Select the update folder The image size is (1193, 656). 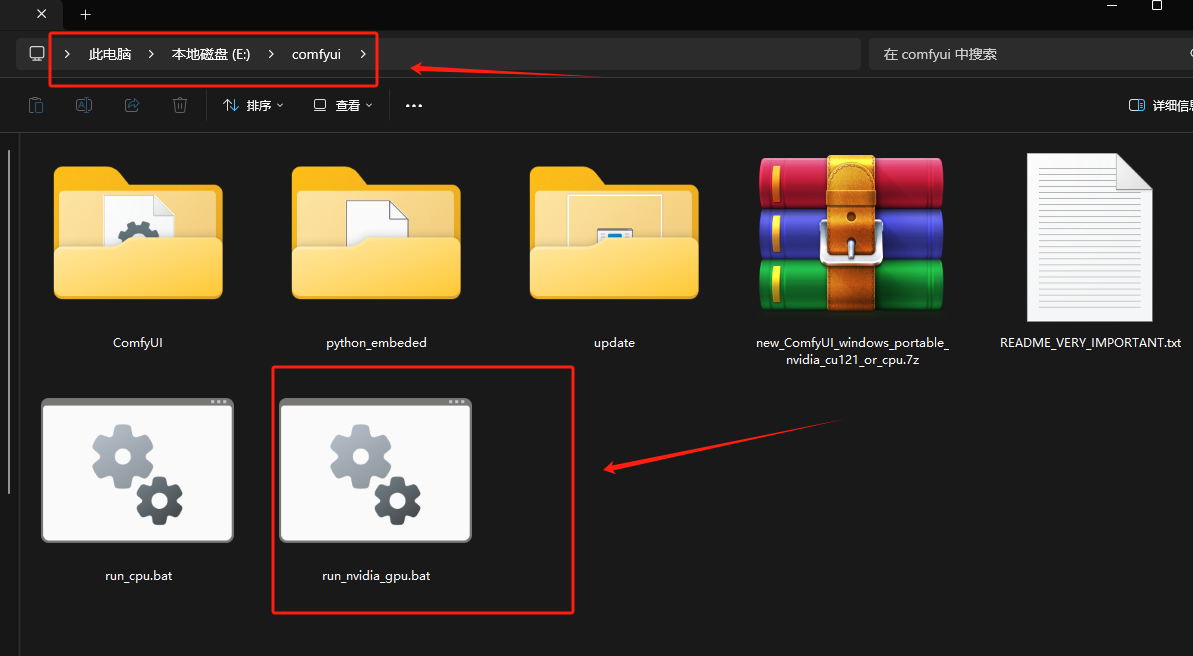[614, 257]
